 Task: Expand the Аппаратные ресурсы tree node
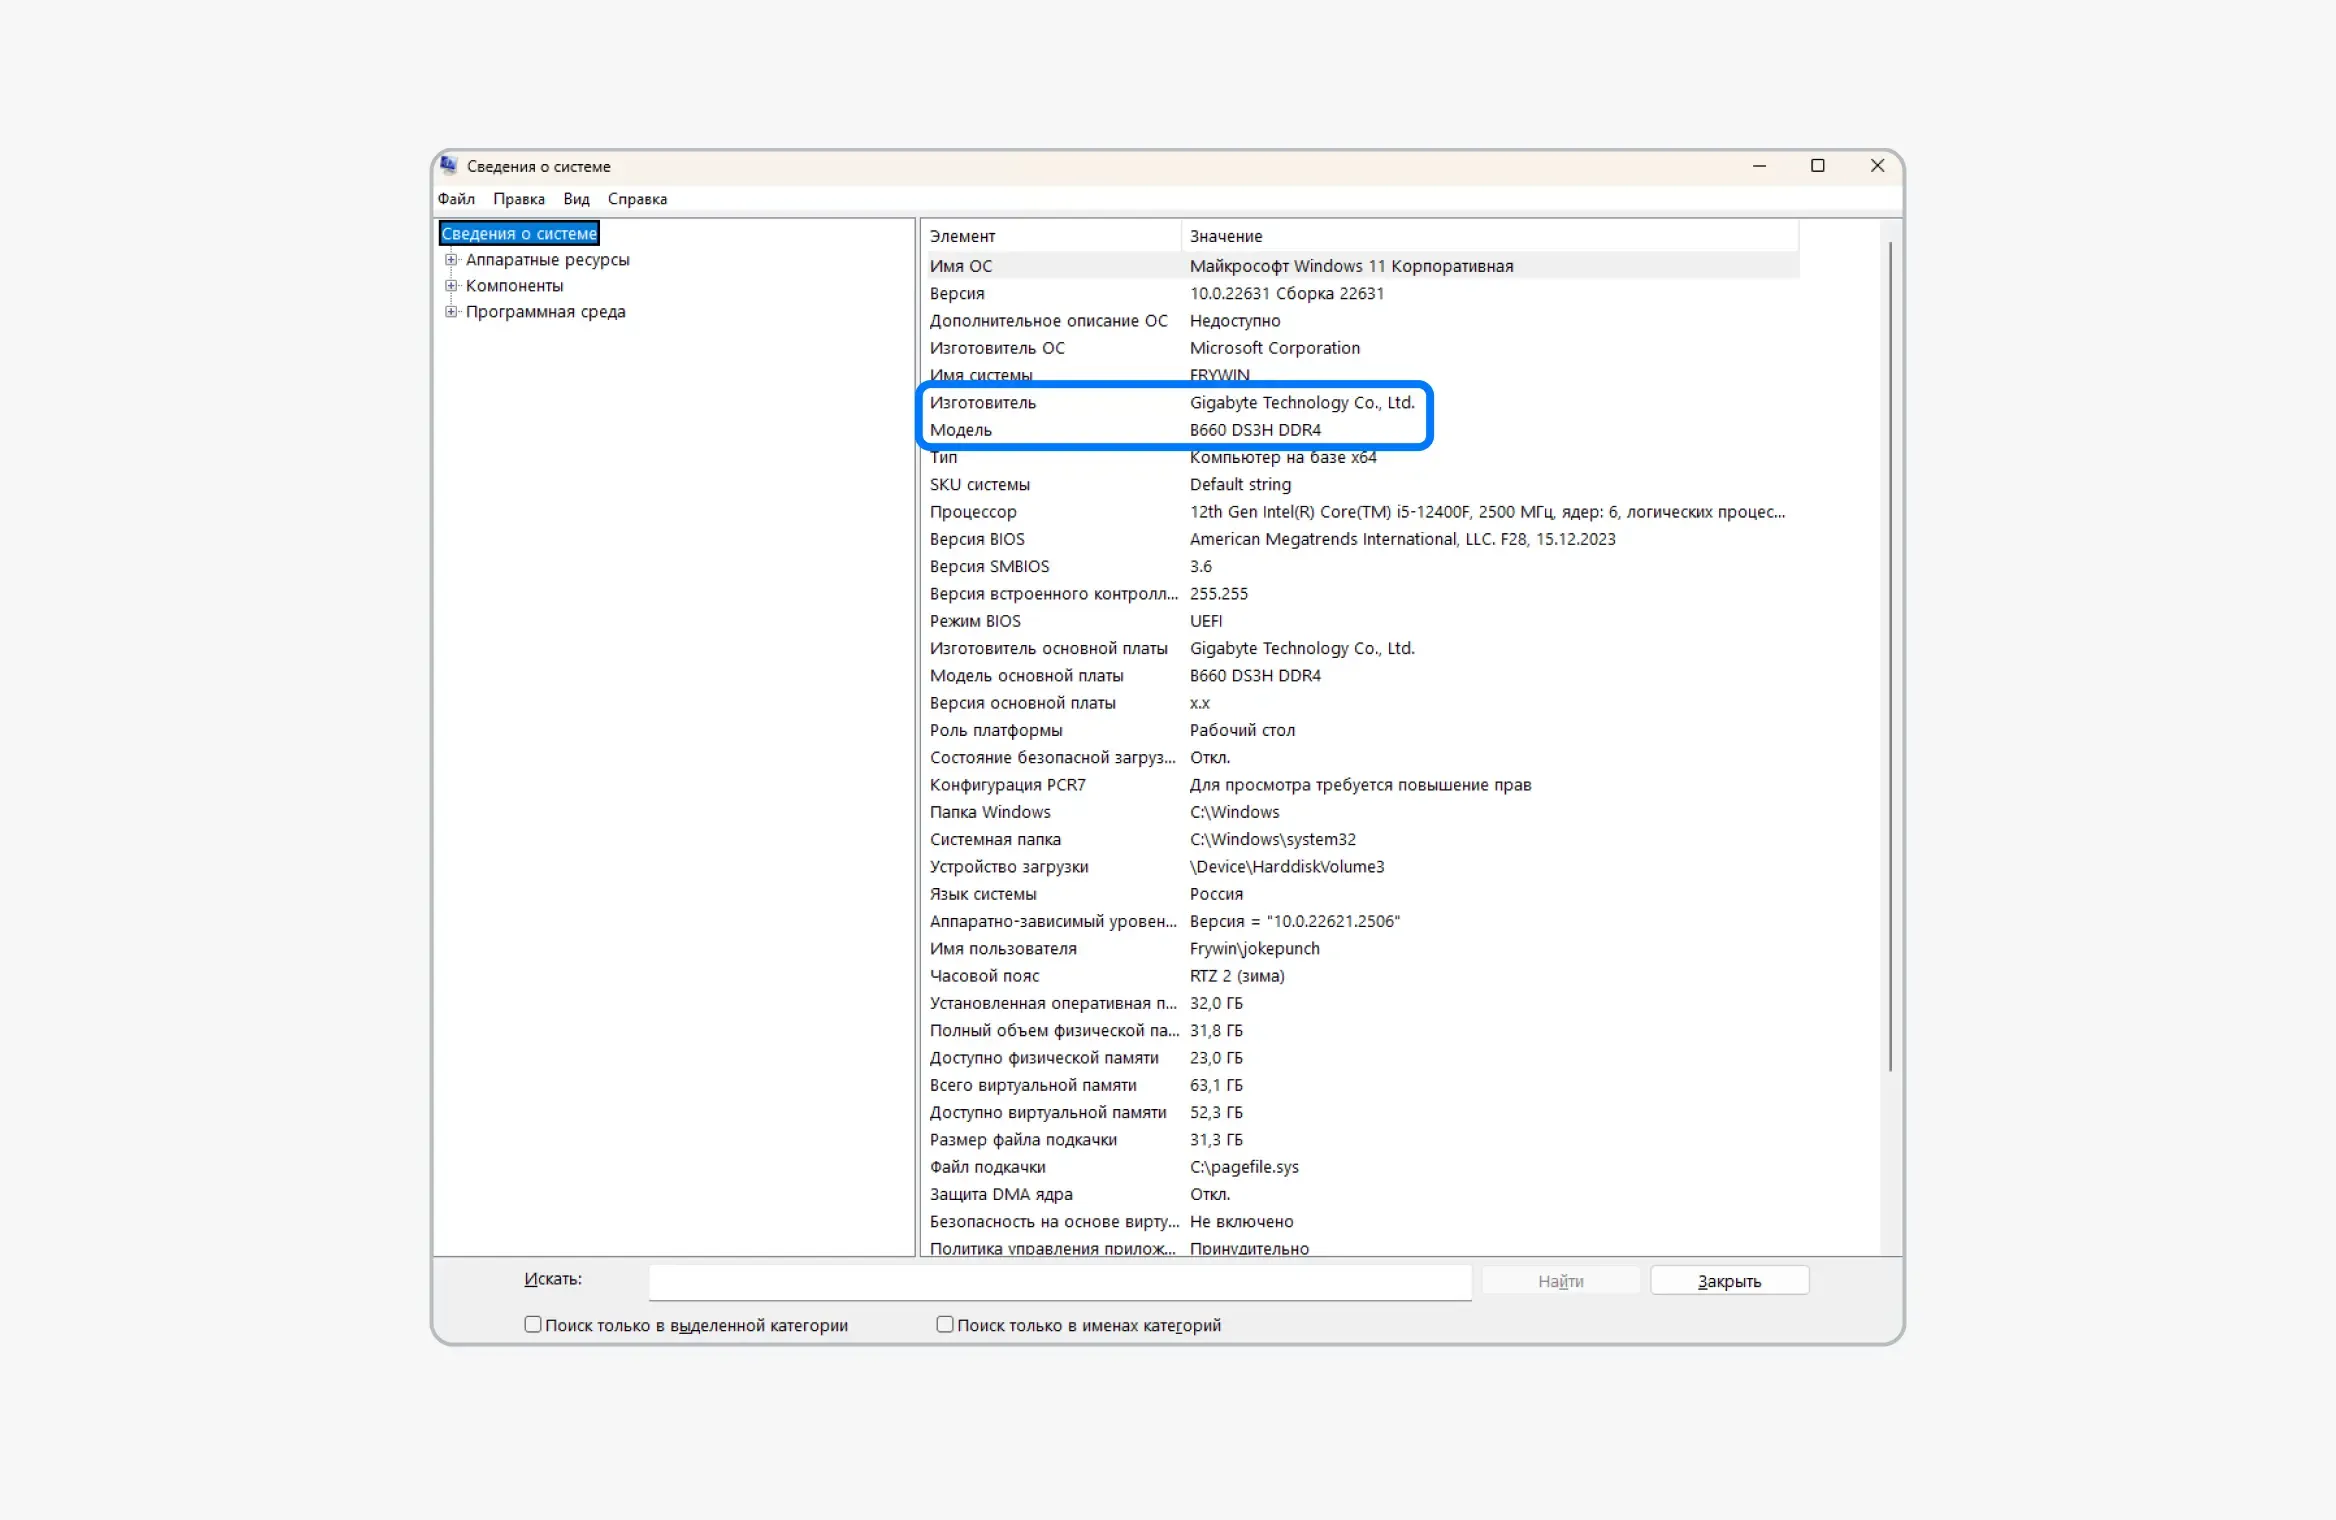click(x=452, y=259)
